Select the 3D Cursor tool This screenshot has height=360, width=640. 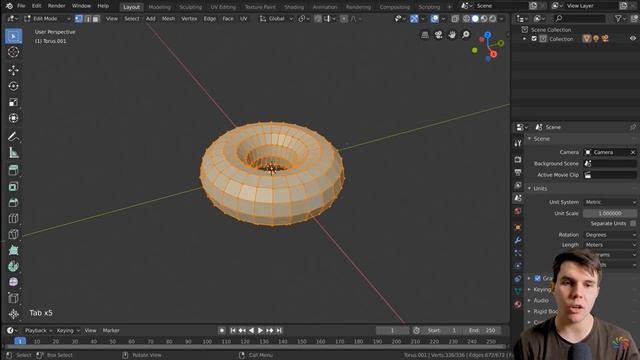(13, 52)
